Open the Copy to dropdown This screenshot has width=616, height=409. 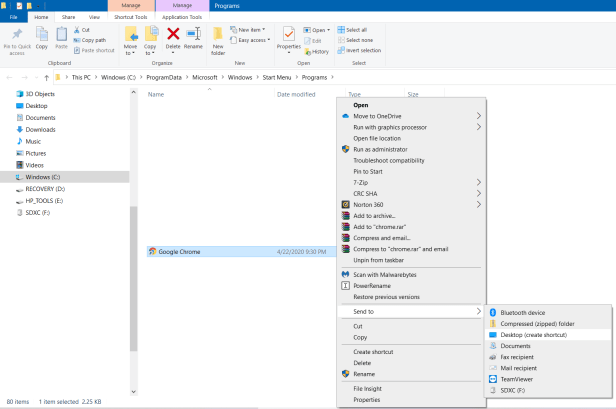[151, 41]
